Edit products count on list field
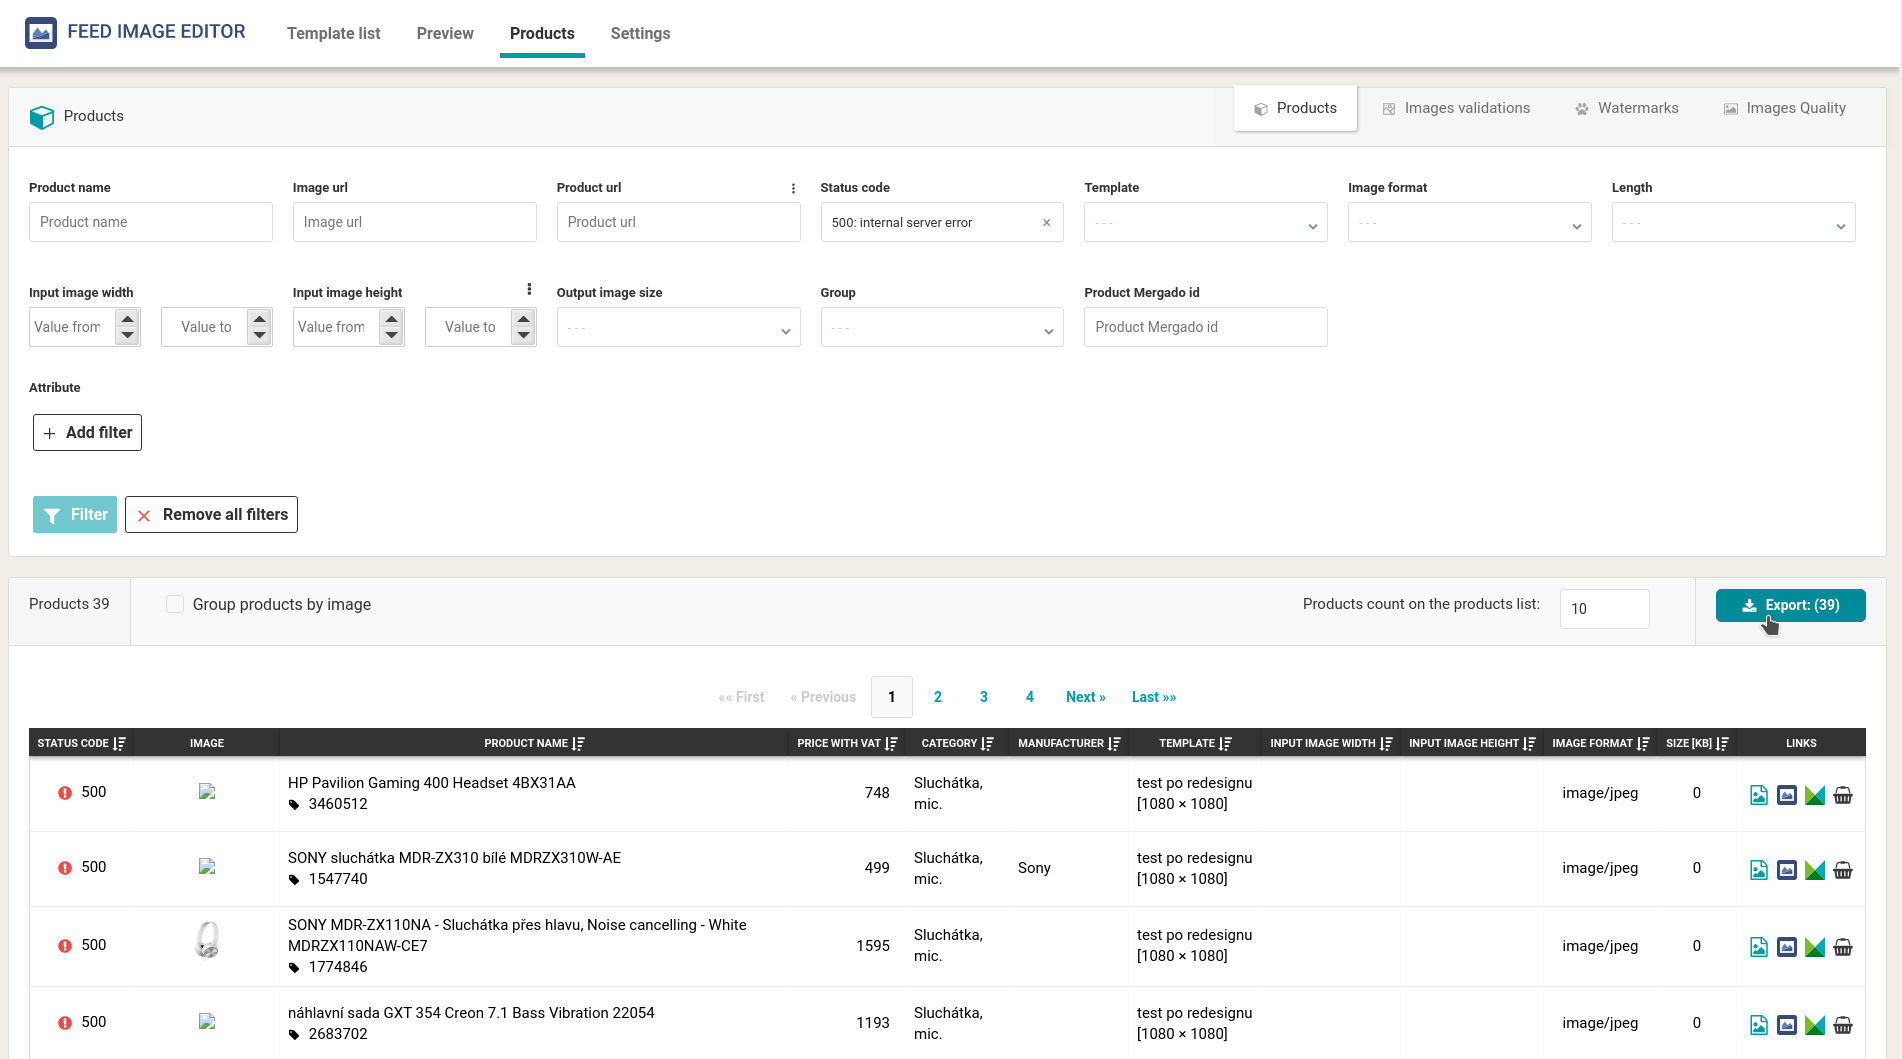1902x1059 pixels. pyautogui.click(x=1604, y=608)
